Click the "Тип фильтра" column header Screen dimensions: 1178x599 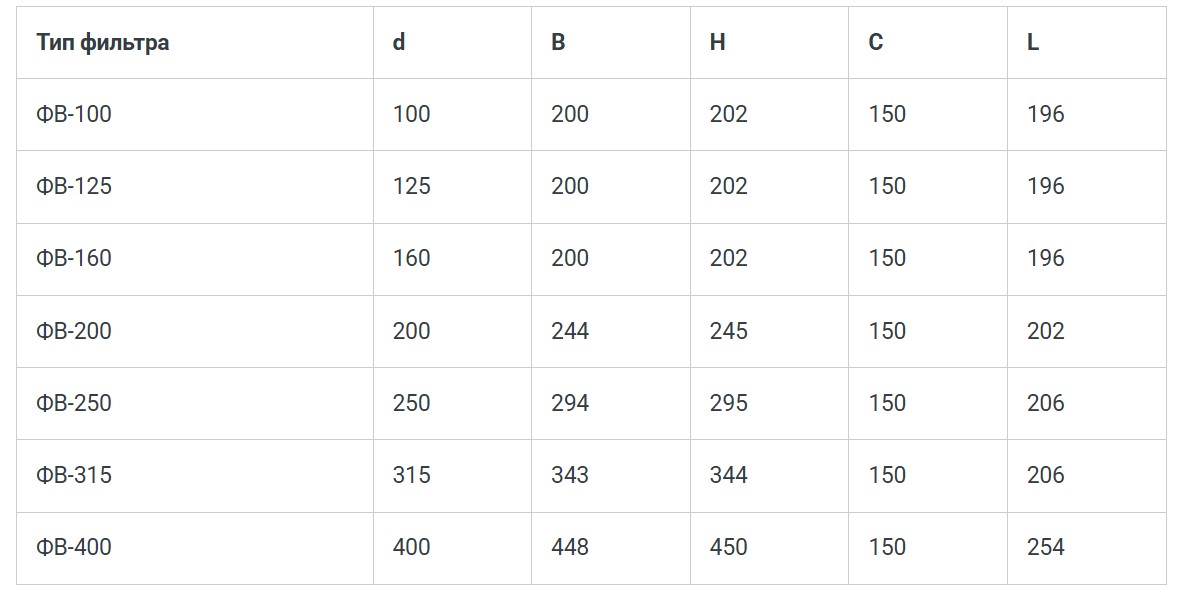102,43
